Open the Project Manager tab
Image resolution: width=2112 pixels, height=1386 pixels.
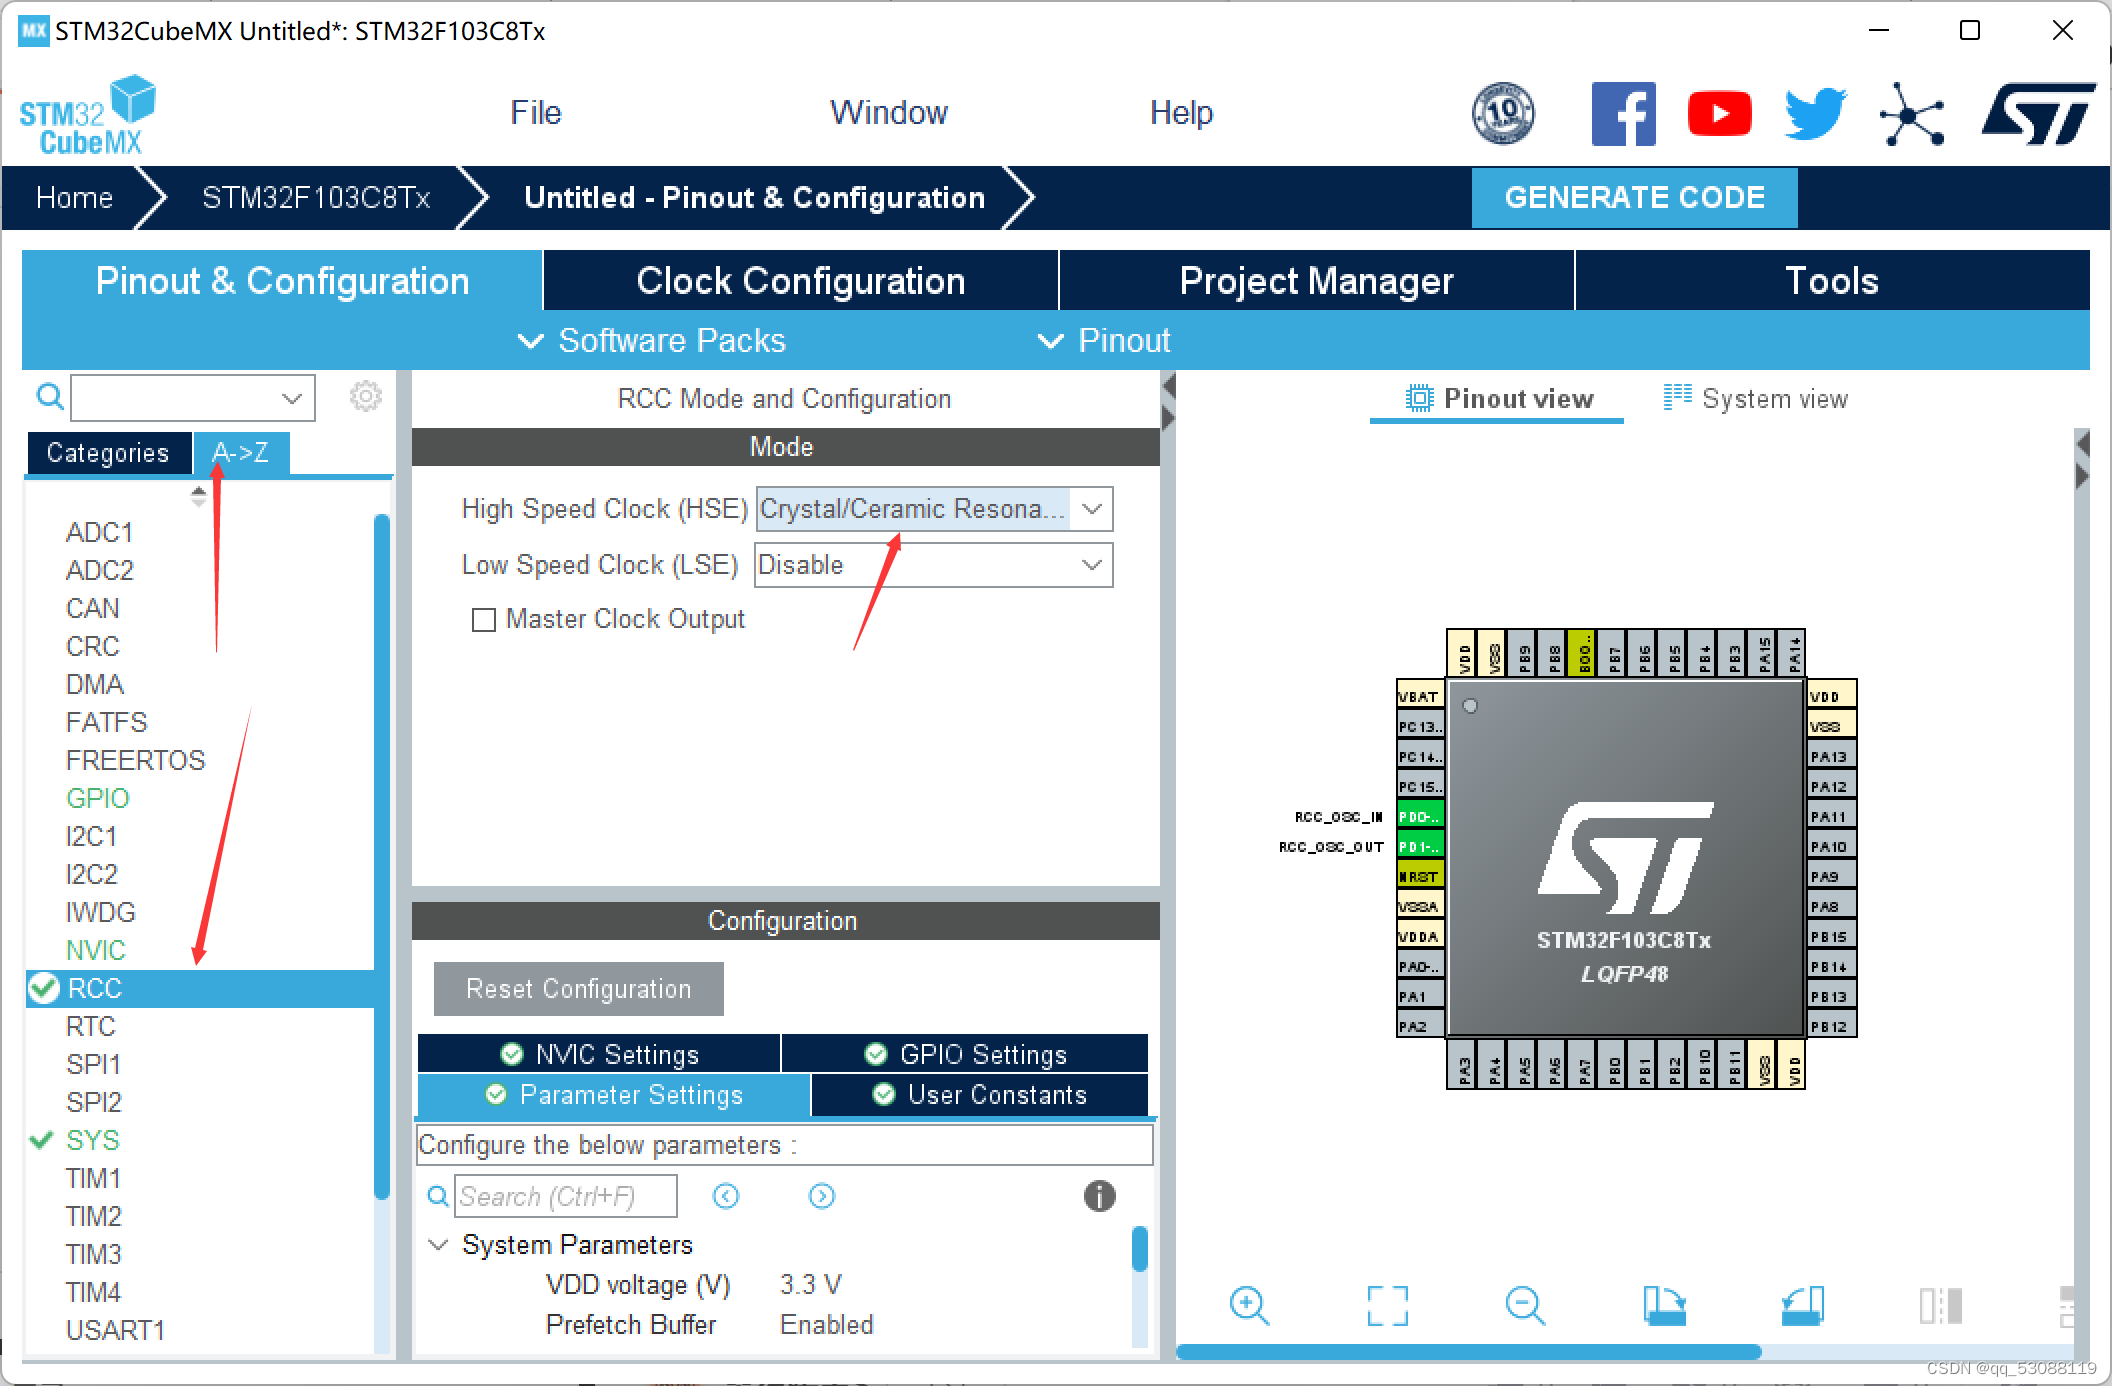coord(1316,280)
